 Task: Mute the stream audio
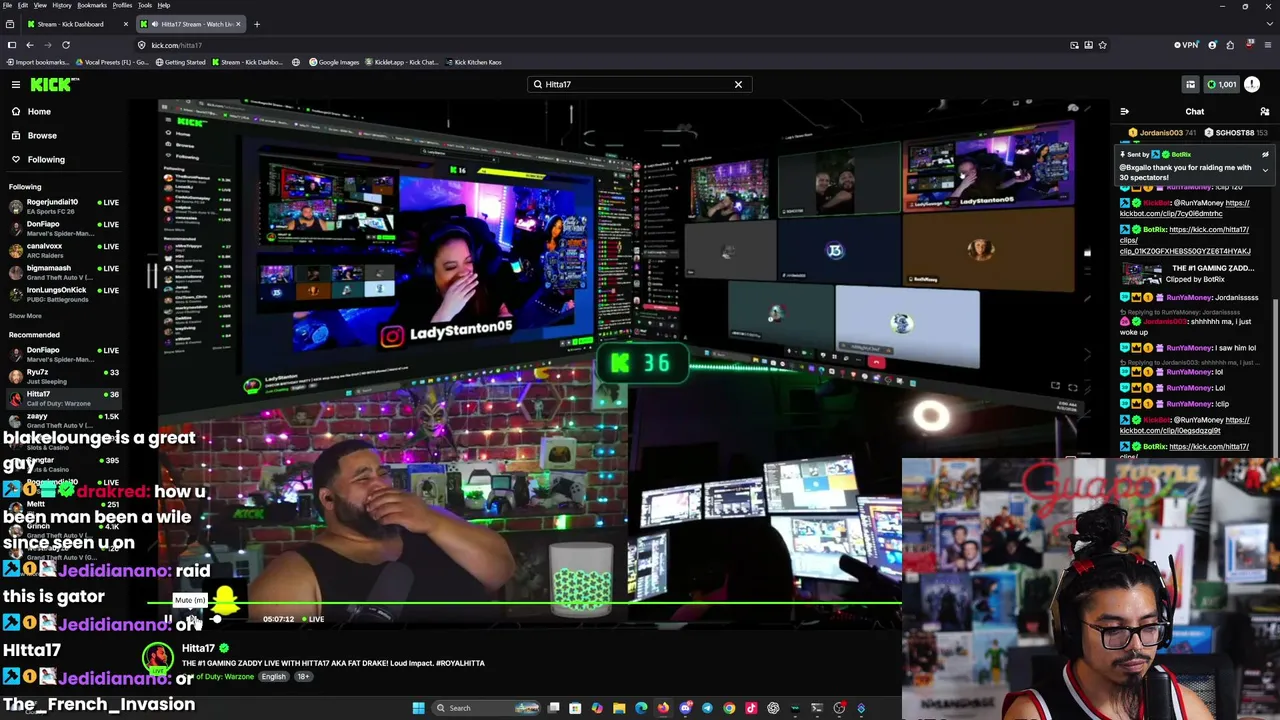coord(193,619)
